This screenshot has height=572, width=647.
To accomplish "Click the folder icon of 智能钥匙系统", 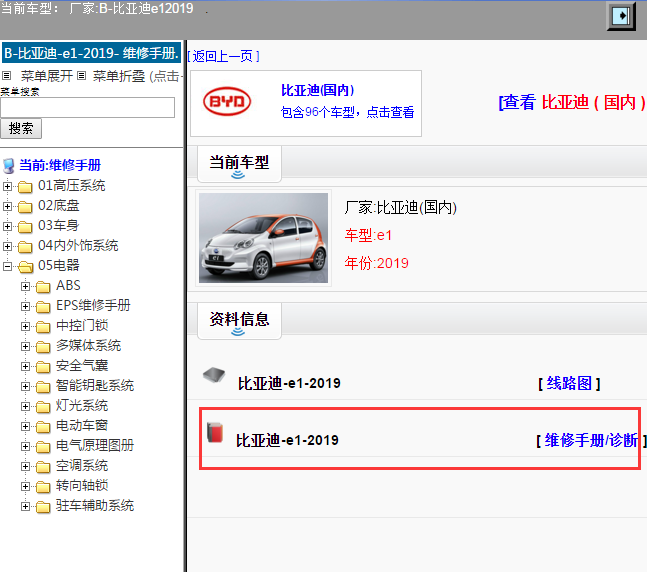I will point(43,387).
